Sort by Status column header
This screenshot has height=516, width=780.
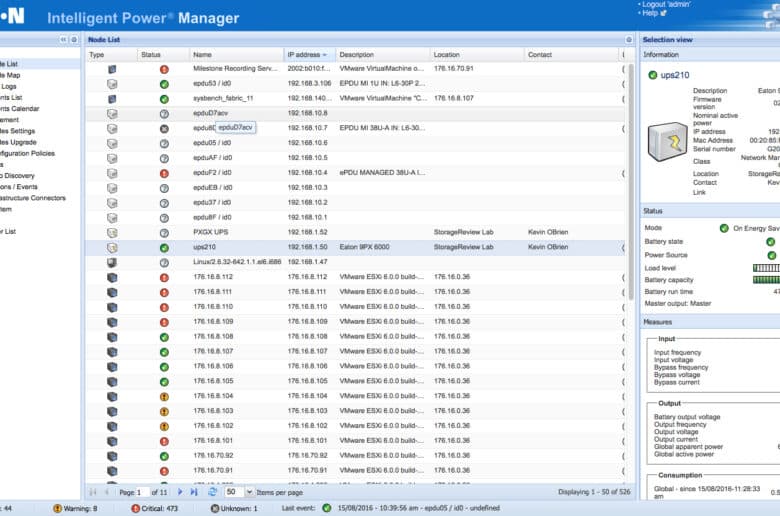(x=163, y=55)
